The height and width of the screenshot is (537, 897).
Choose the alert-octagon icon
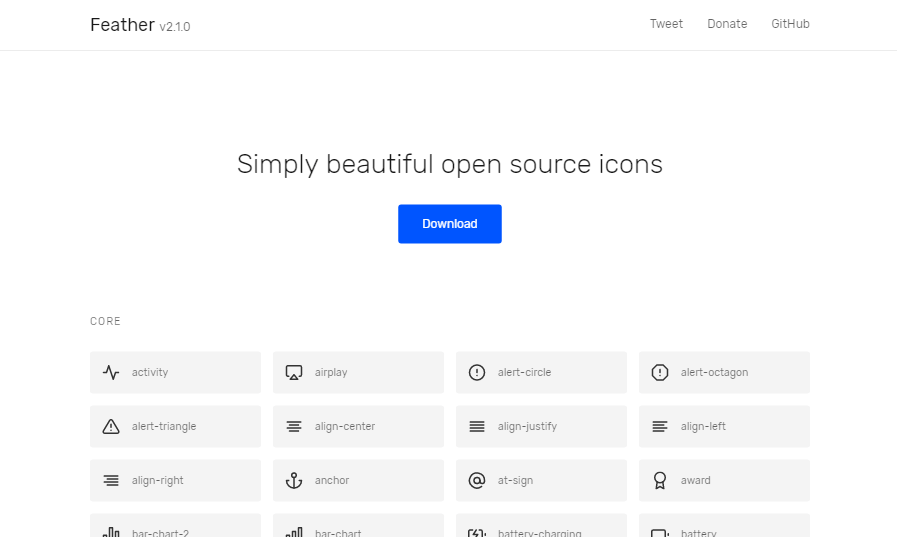(x=660, y=372)
